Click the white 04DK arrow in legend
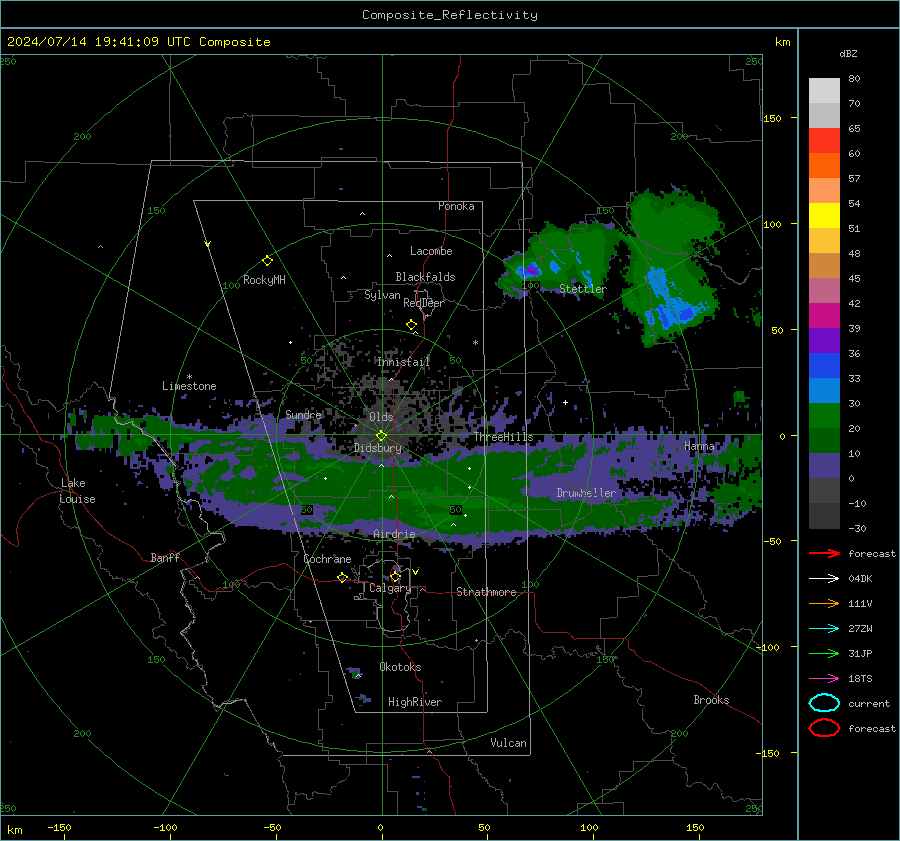 coord(824,578)
